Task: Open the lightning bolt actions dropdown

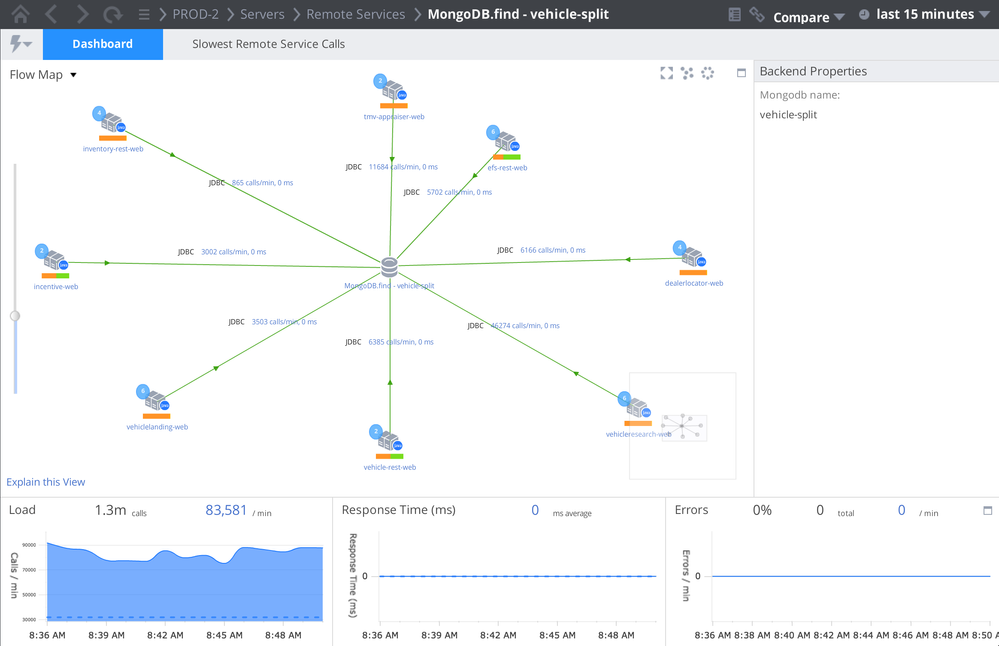Action: (20, 44)
